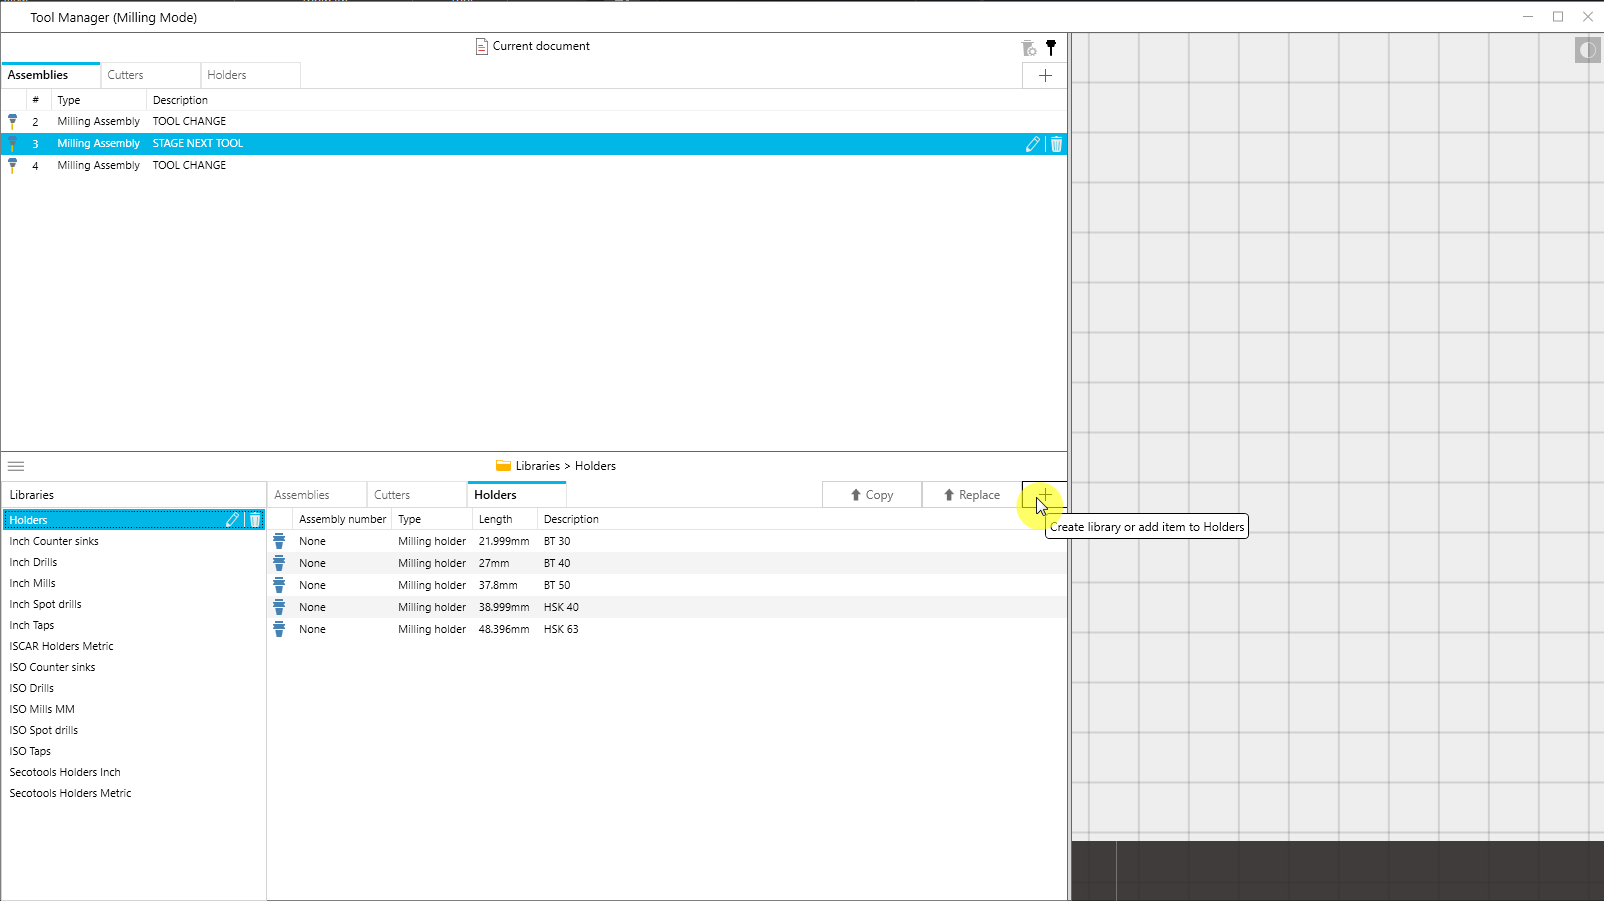Edit the STAGE NEXT TOOL assembly

click(x=1032, y=144)
